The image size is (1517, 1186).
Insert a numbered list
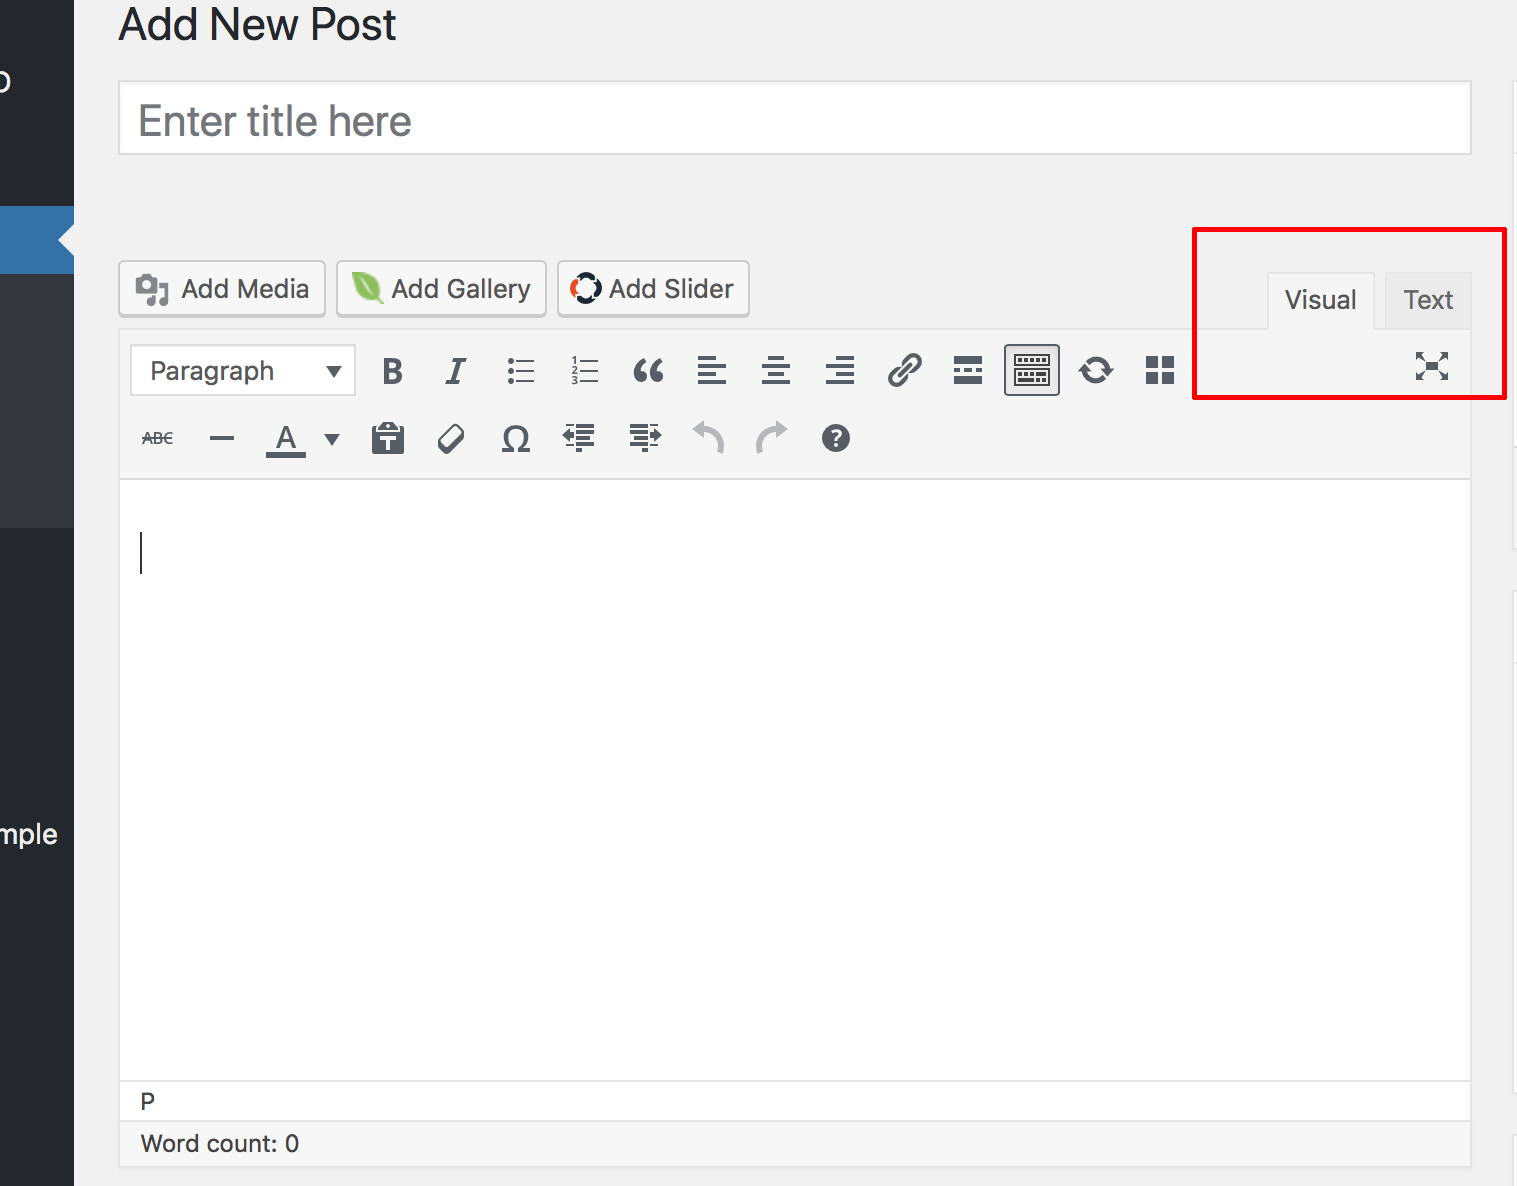[584, 371]
